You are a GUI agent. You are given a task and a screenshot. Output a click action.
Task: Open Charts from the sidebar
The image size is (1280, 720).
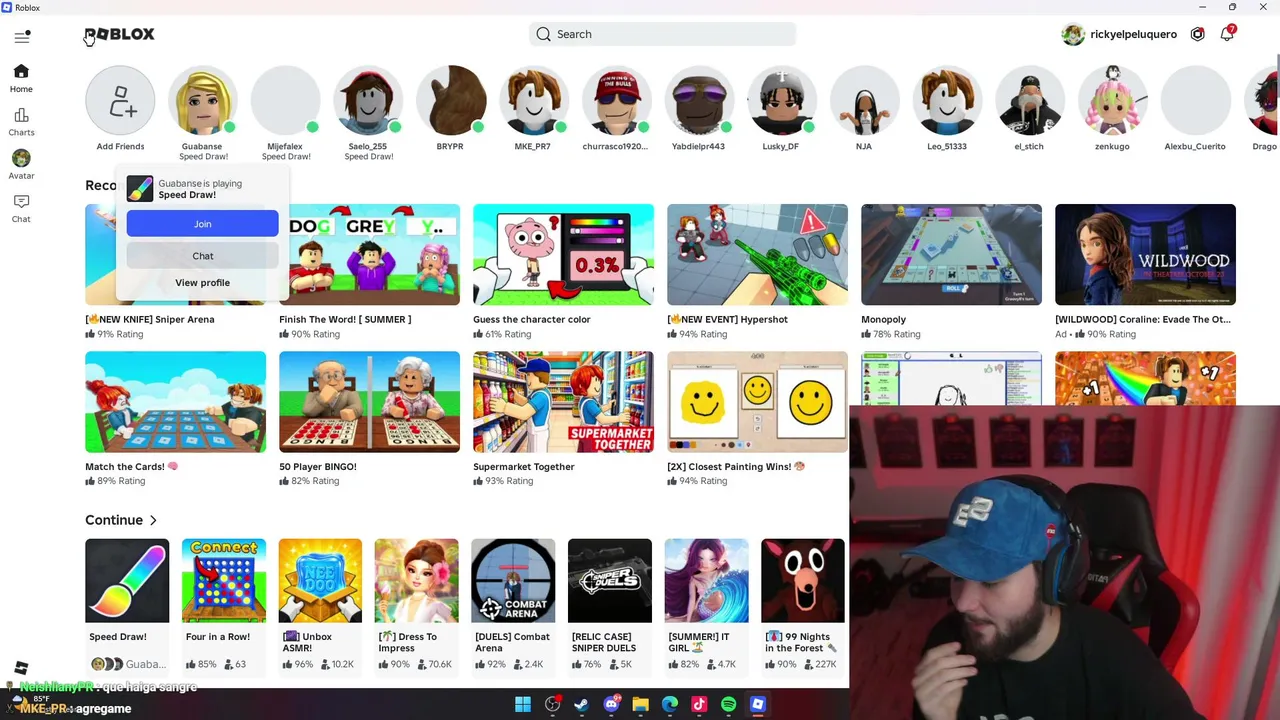pyautogui.click(x=21, y=122)
